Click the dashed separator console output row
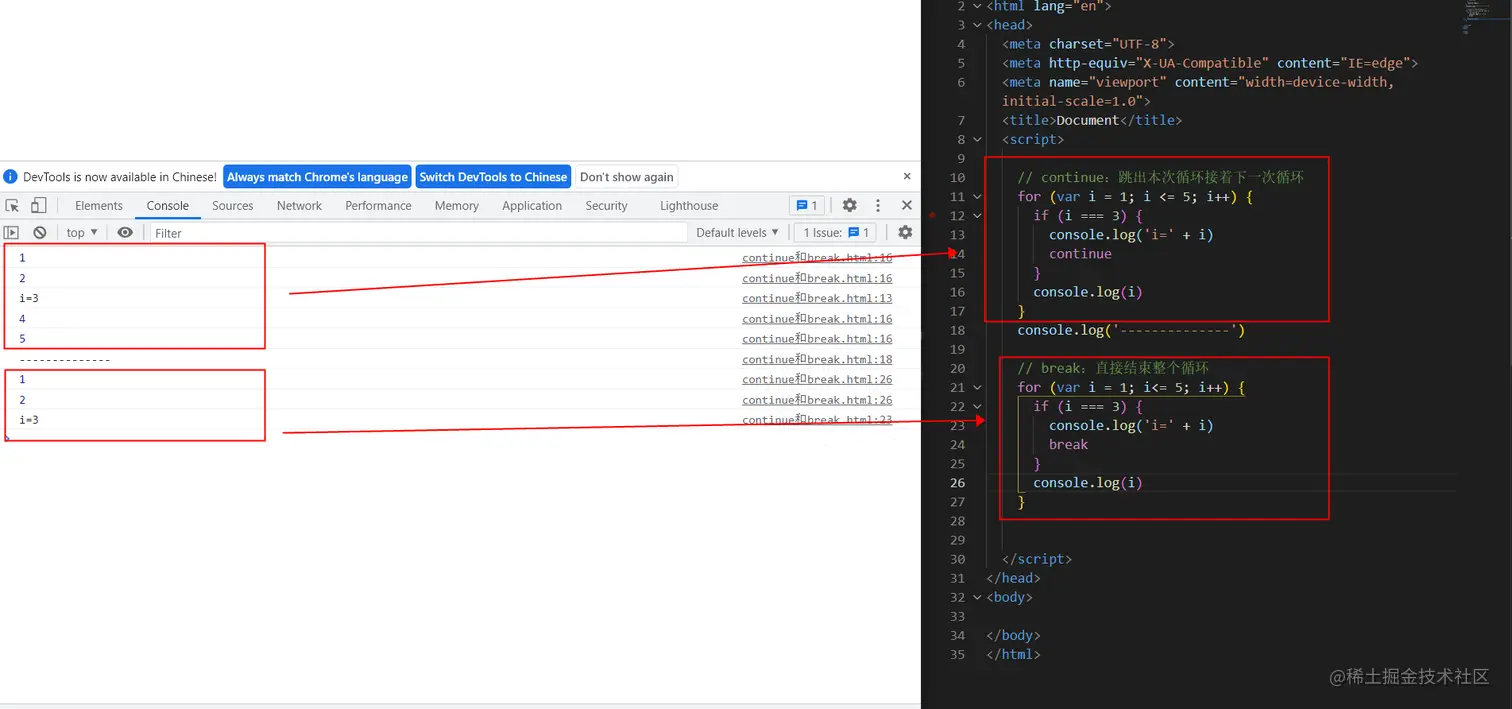 (460, 359)
